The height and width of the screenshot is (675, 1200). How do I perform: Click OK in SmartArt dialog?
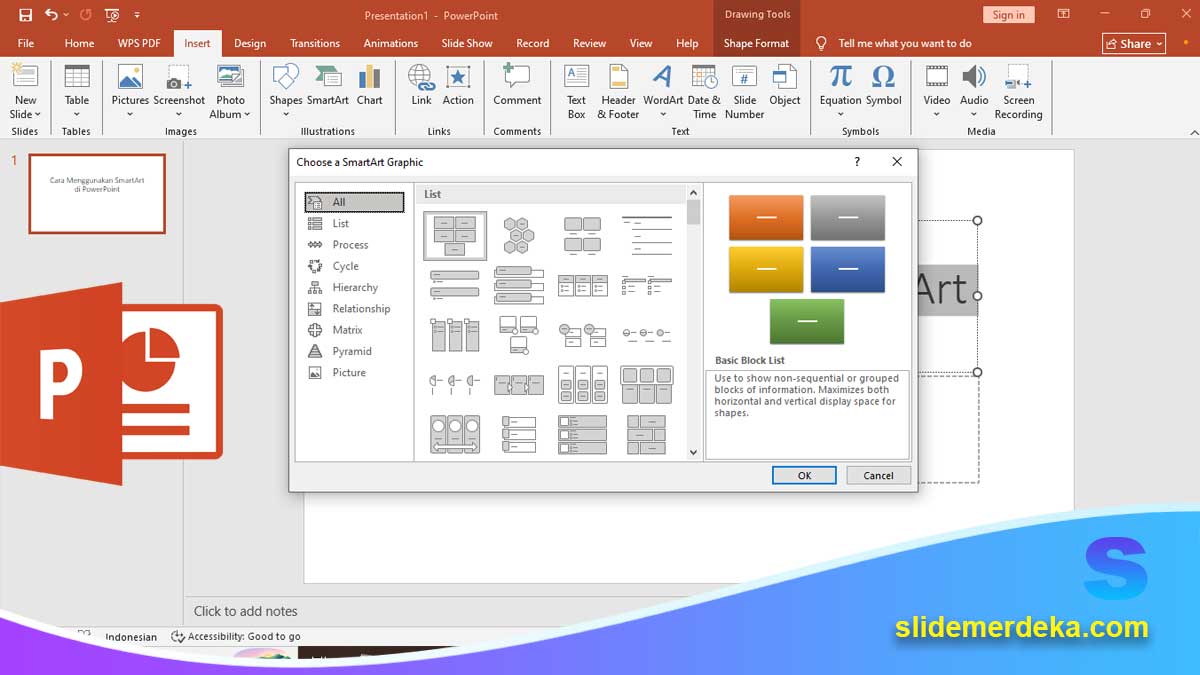(804, 475)
